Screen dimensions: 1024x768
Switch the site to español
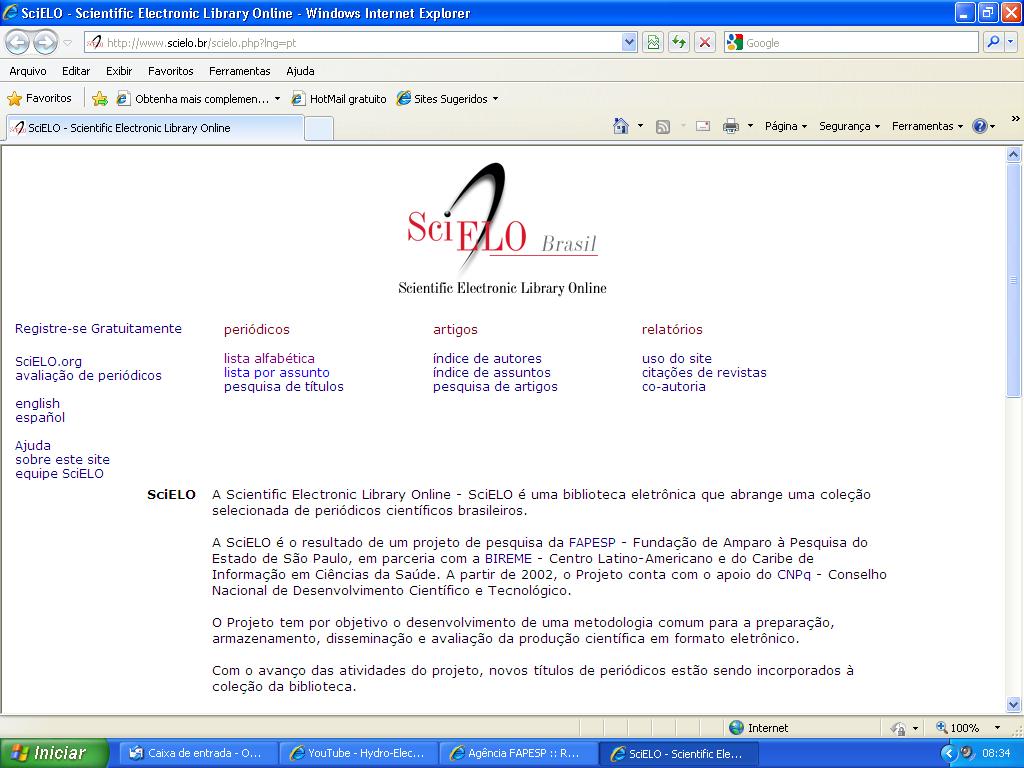40,417
